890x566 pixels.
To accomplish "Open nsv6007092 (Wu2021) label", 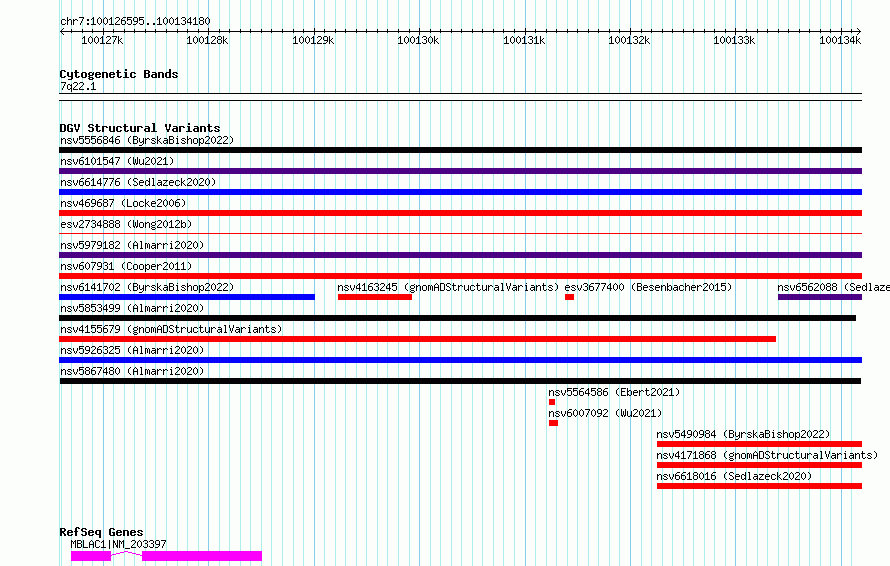I will 605,413.
